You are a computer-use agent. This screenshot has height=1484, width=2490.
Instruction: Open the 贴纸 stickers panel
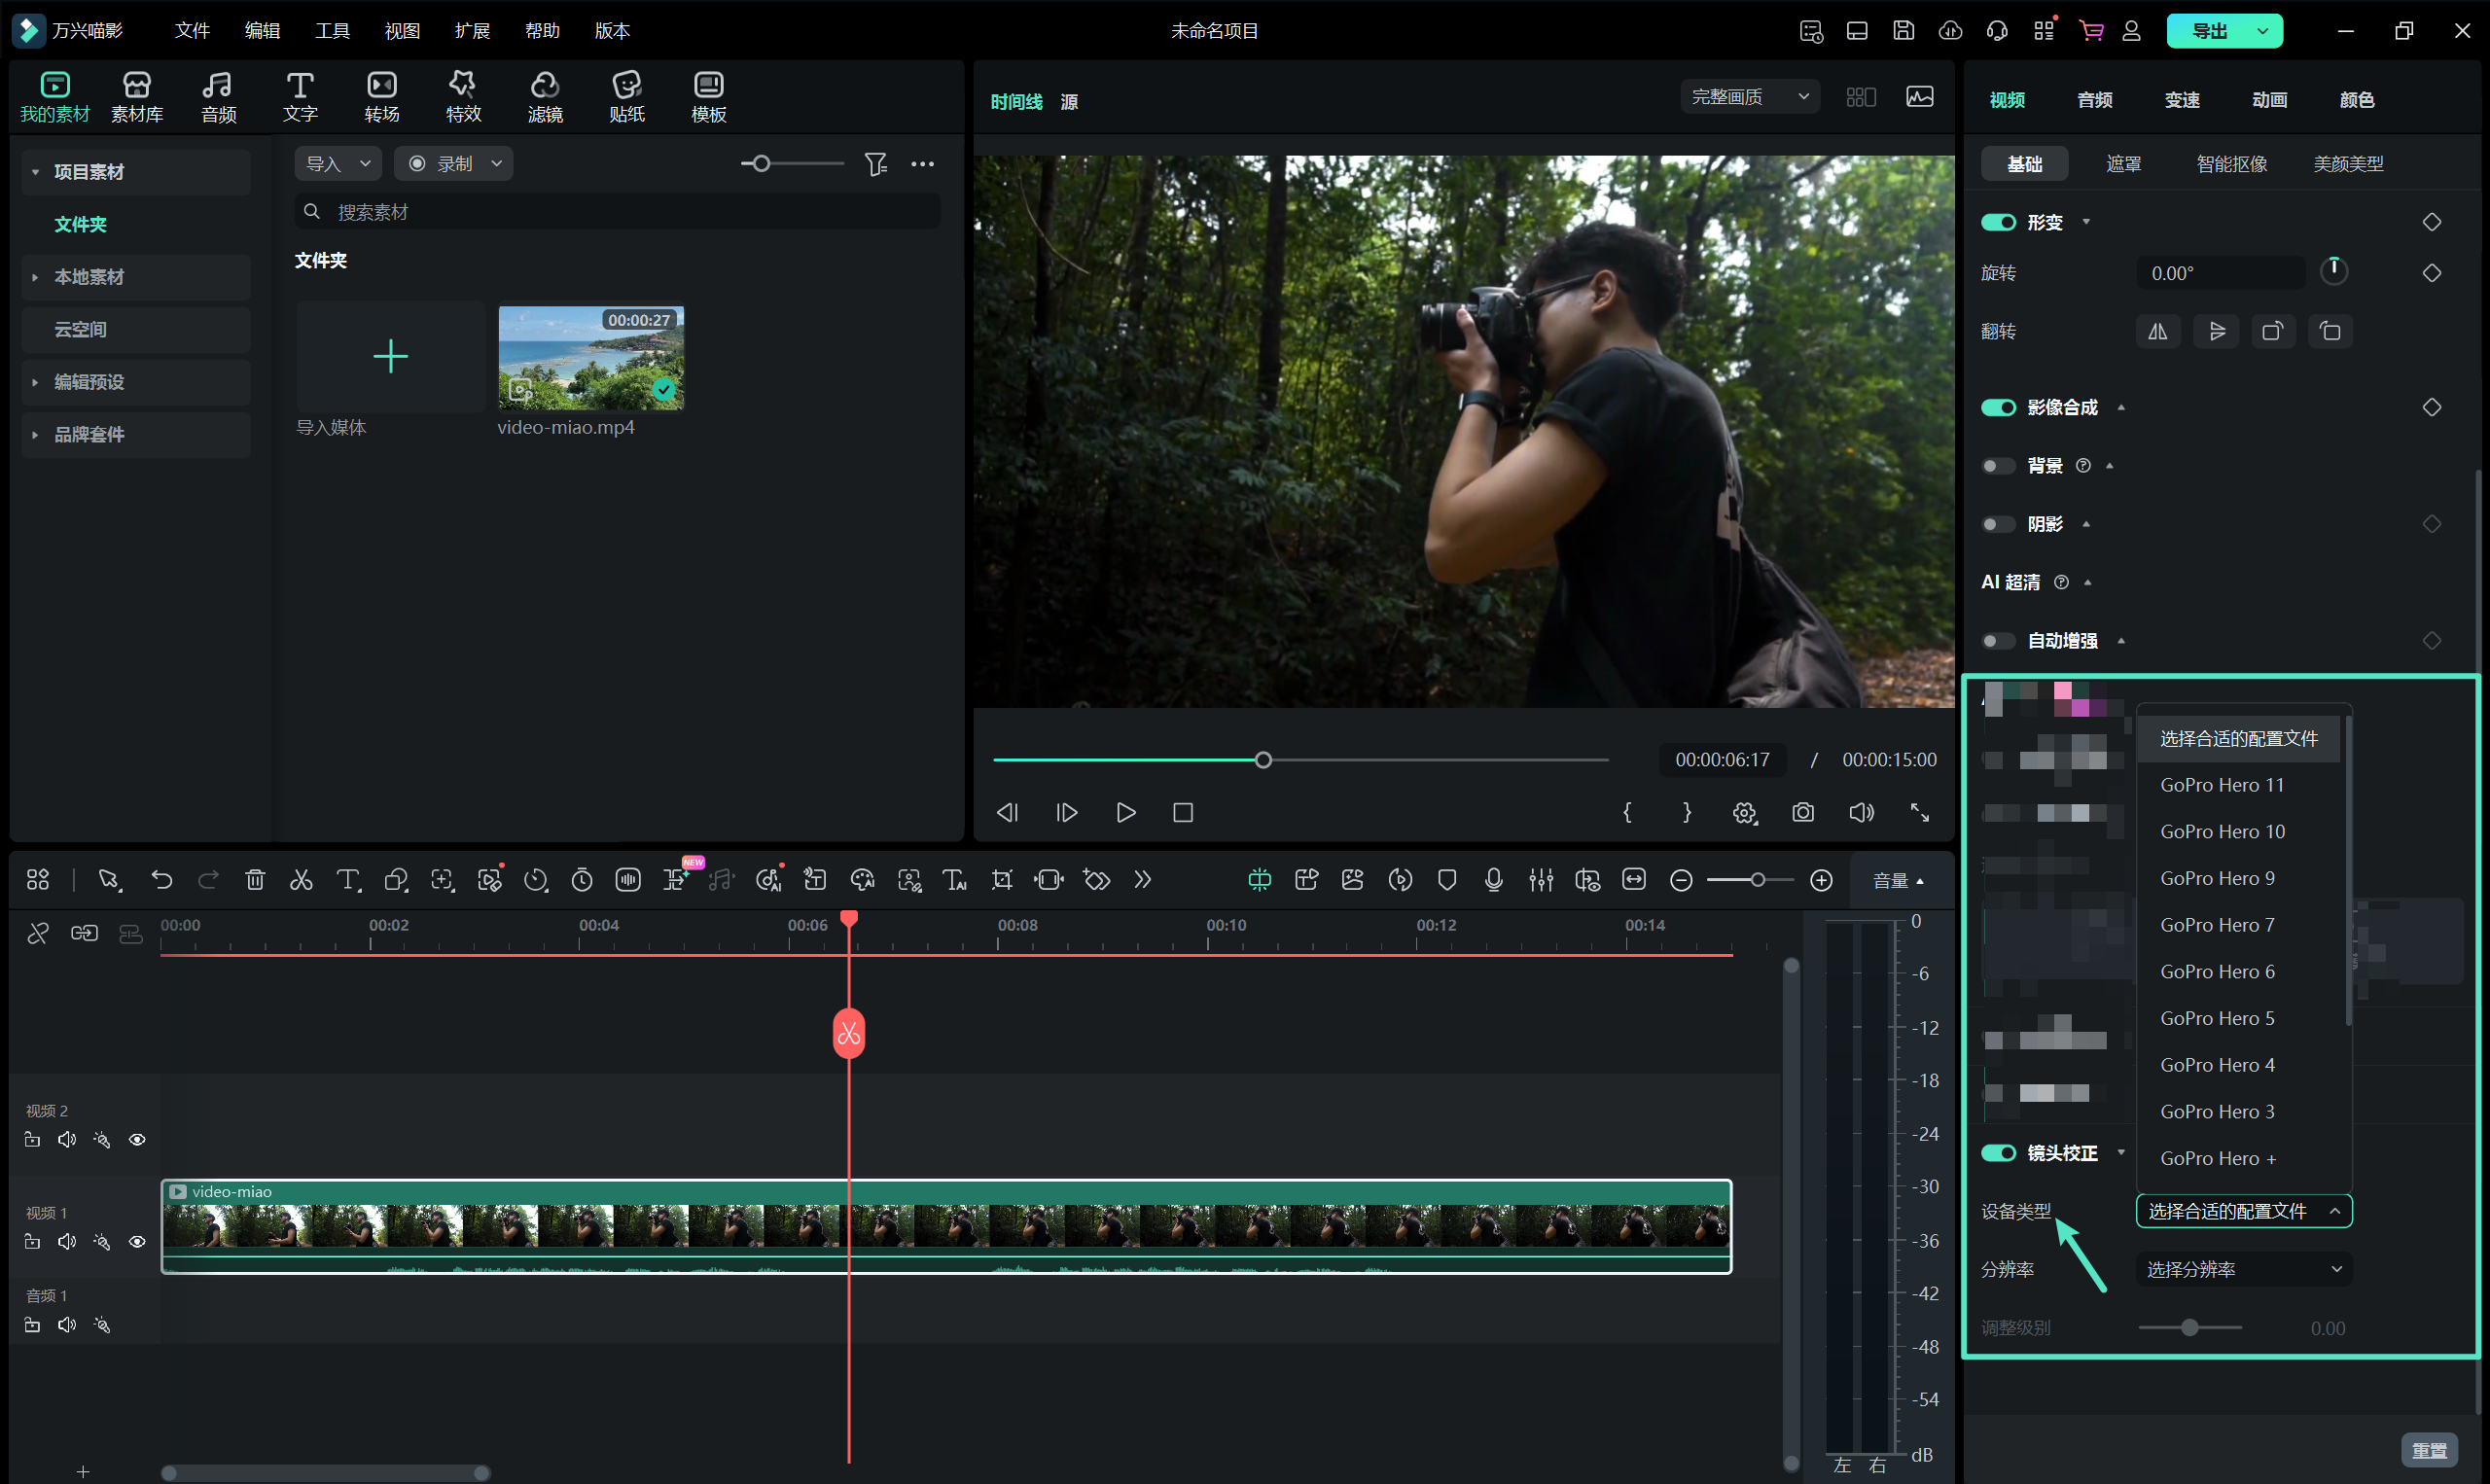[x=626, y=96]
